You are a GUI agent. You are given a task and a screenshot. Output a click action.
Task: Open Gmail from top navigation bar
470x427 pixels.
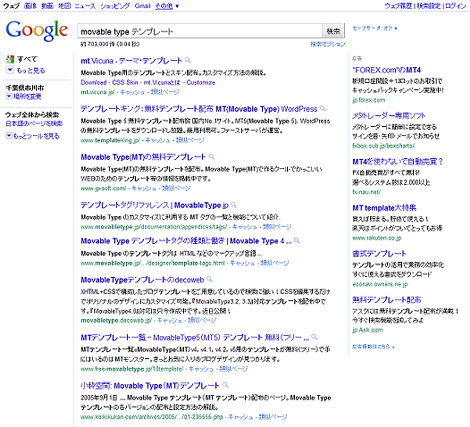(143, 6)
